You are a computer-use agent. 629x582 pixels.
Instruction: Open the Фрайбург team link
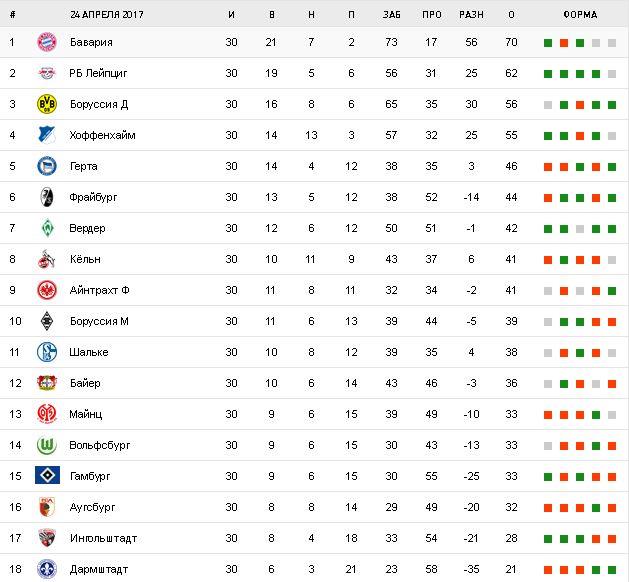93,197
